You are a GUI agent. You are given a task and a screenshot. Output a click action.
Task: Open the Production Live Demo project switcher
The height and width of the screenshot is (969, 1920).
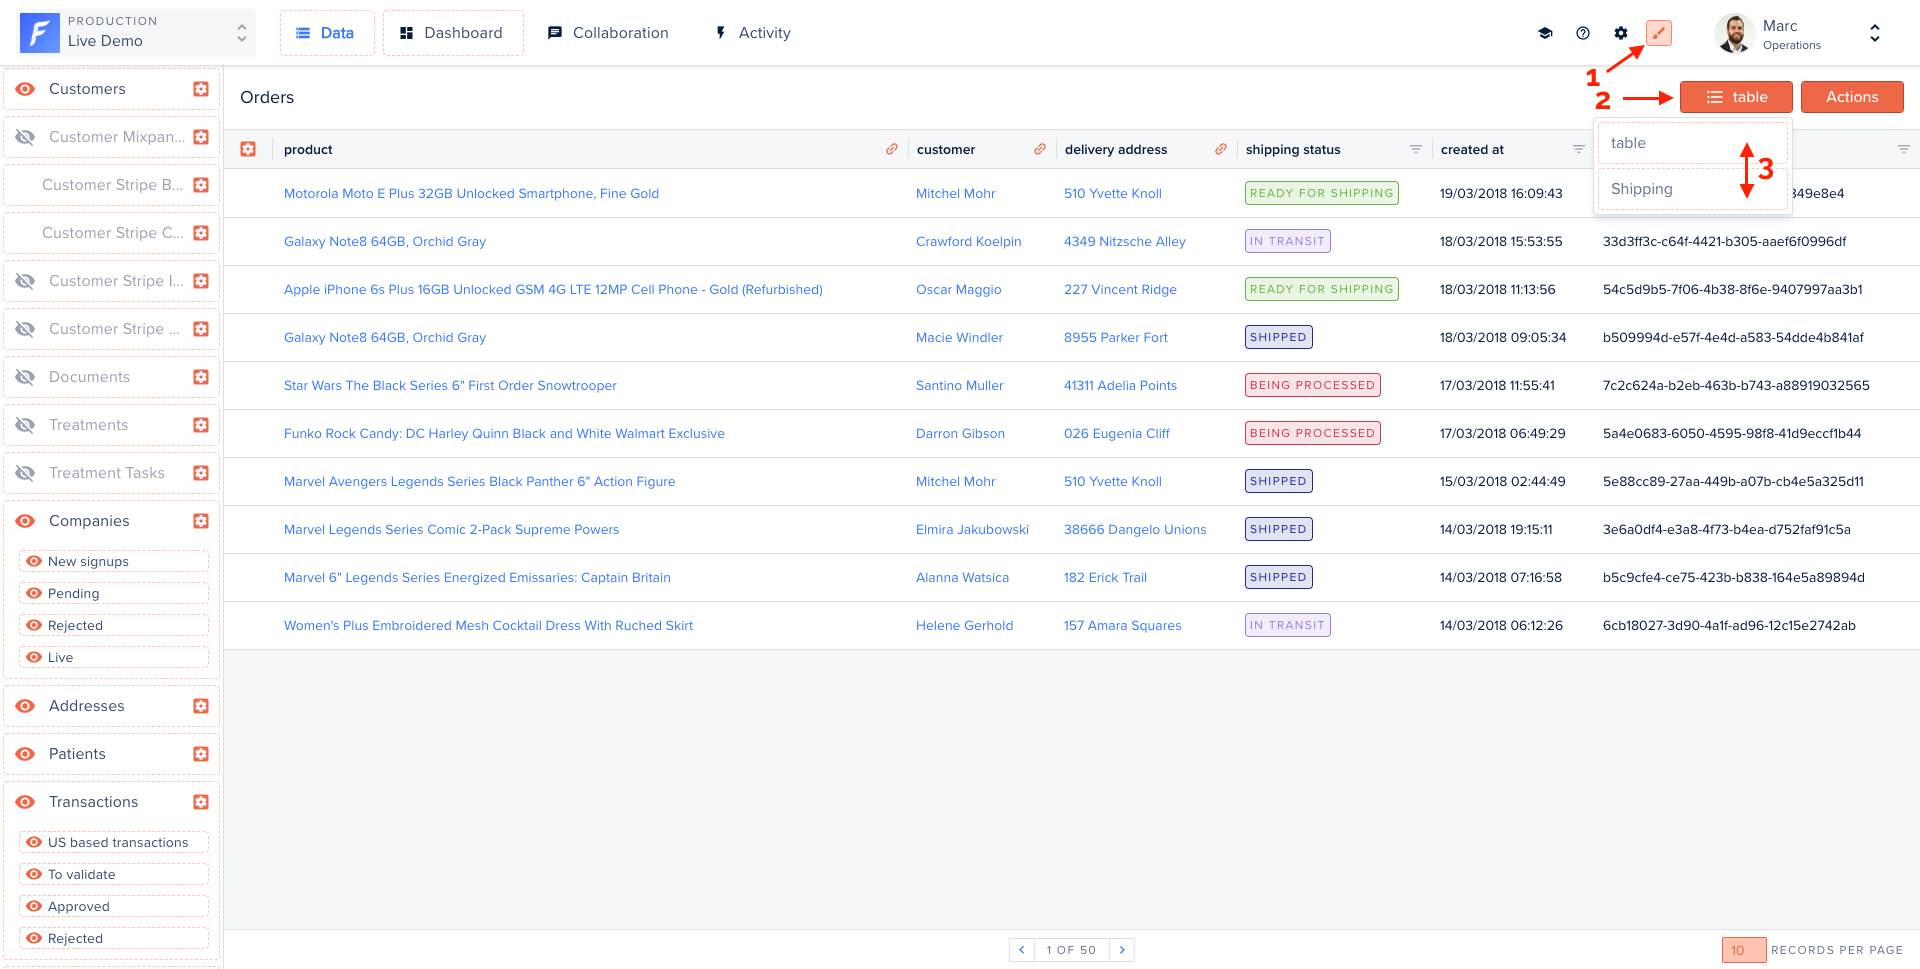click(x=137, y=33)
